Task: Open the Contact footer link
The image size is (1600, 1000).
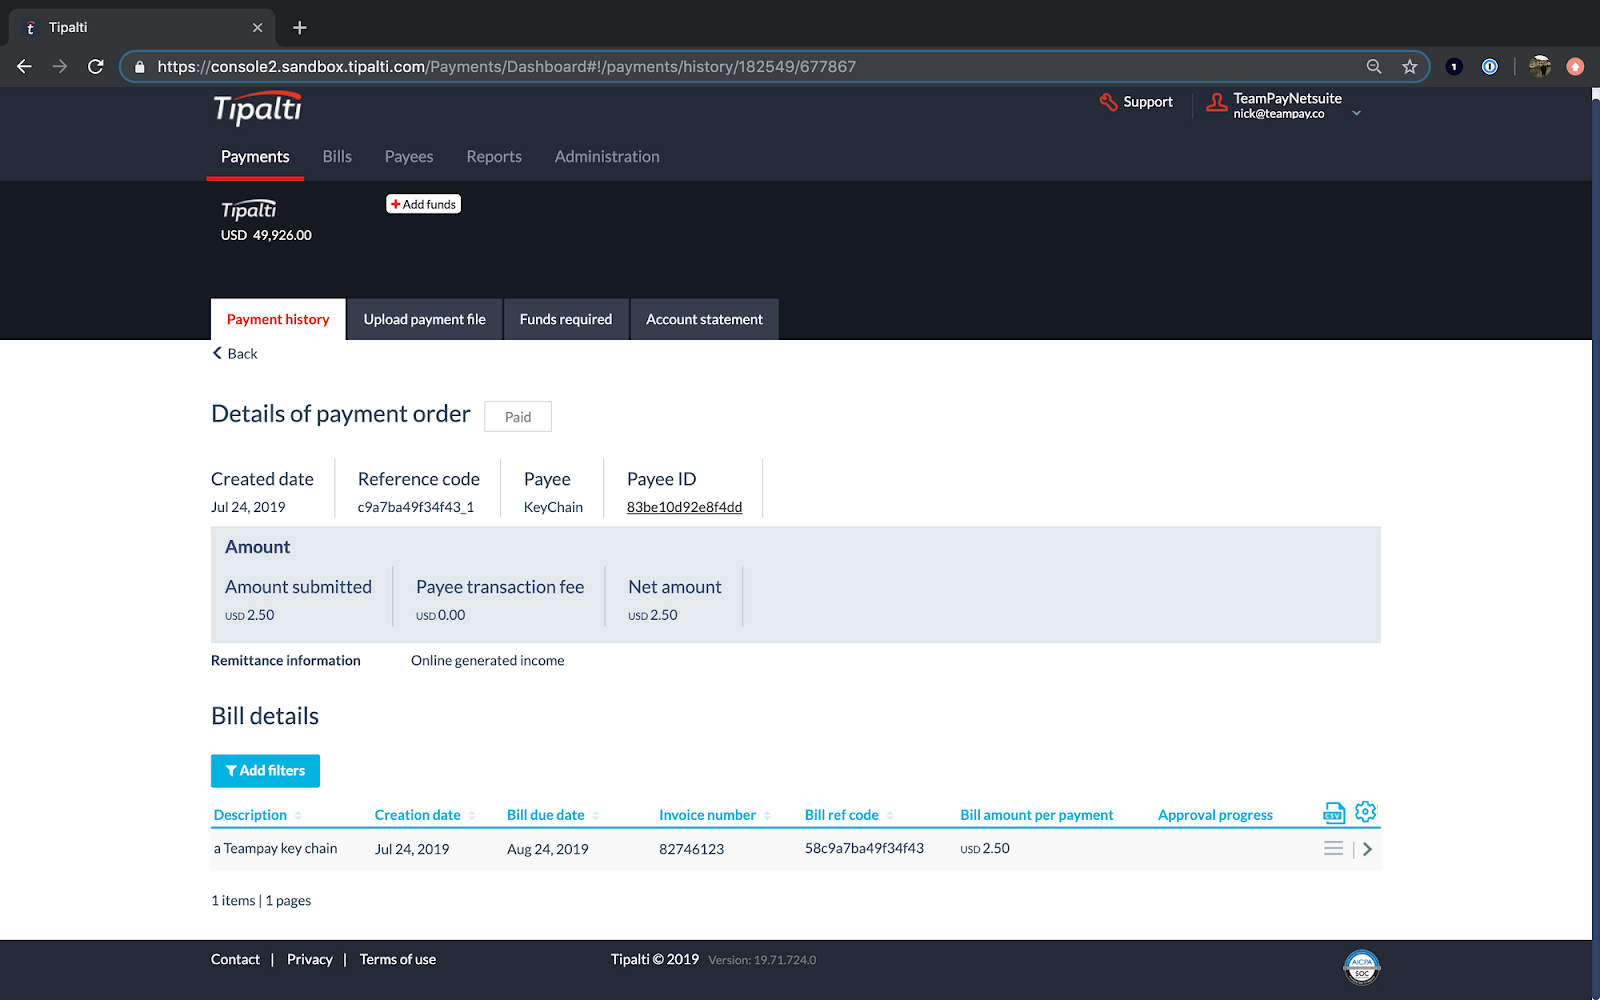Action: pos(235,959)
